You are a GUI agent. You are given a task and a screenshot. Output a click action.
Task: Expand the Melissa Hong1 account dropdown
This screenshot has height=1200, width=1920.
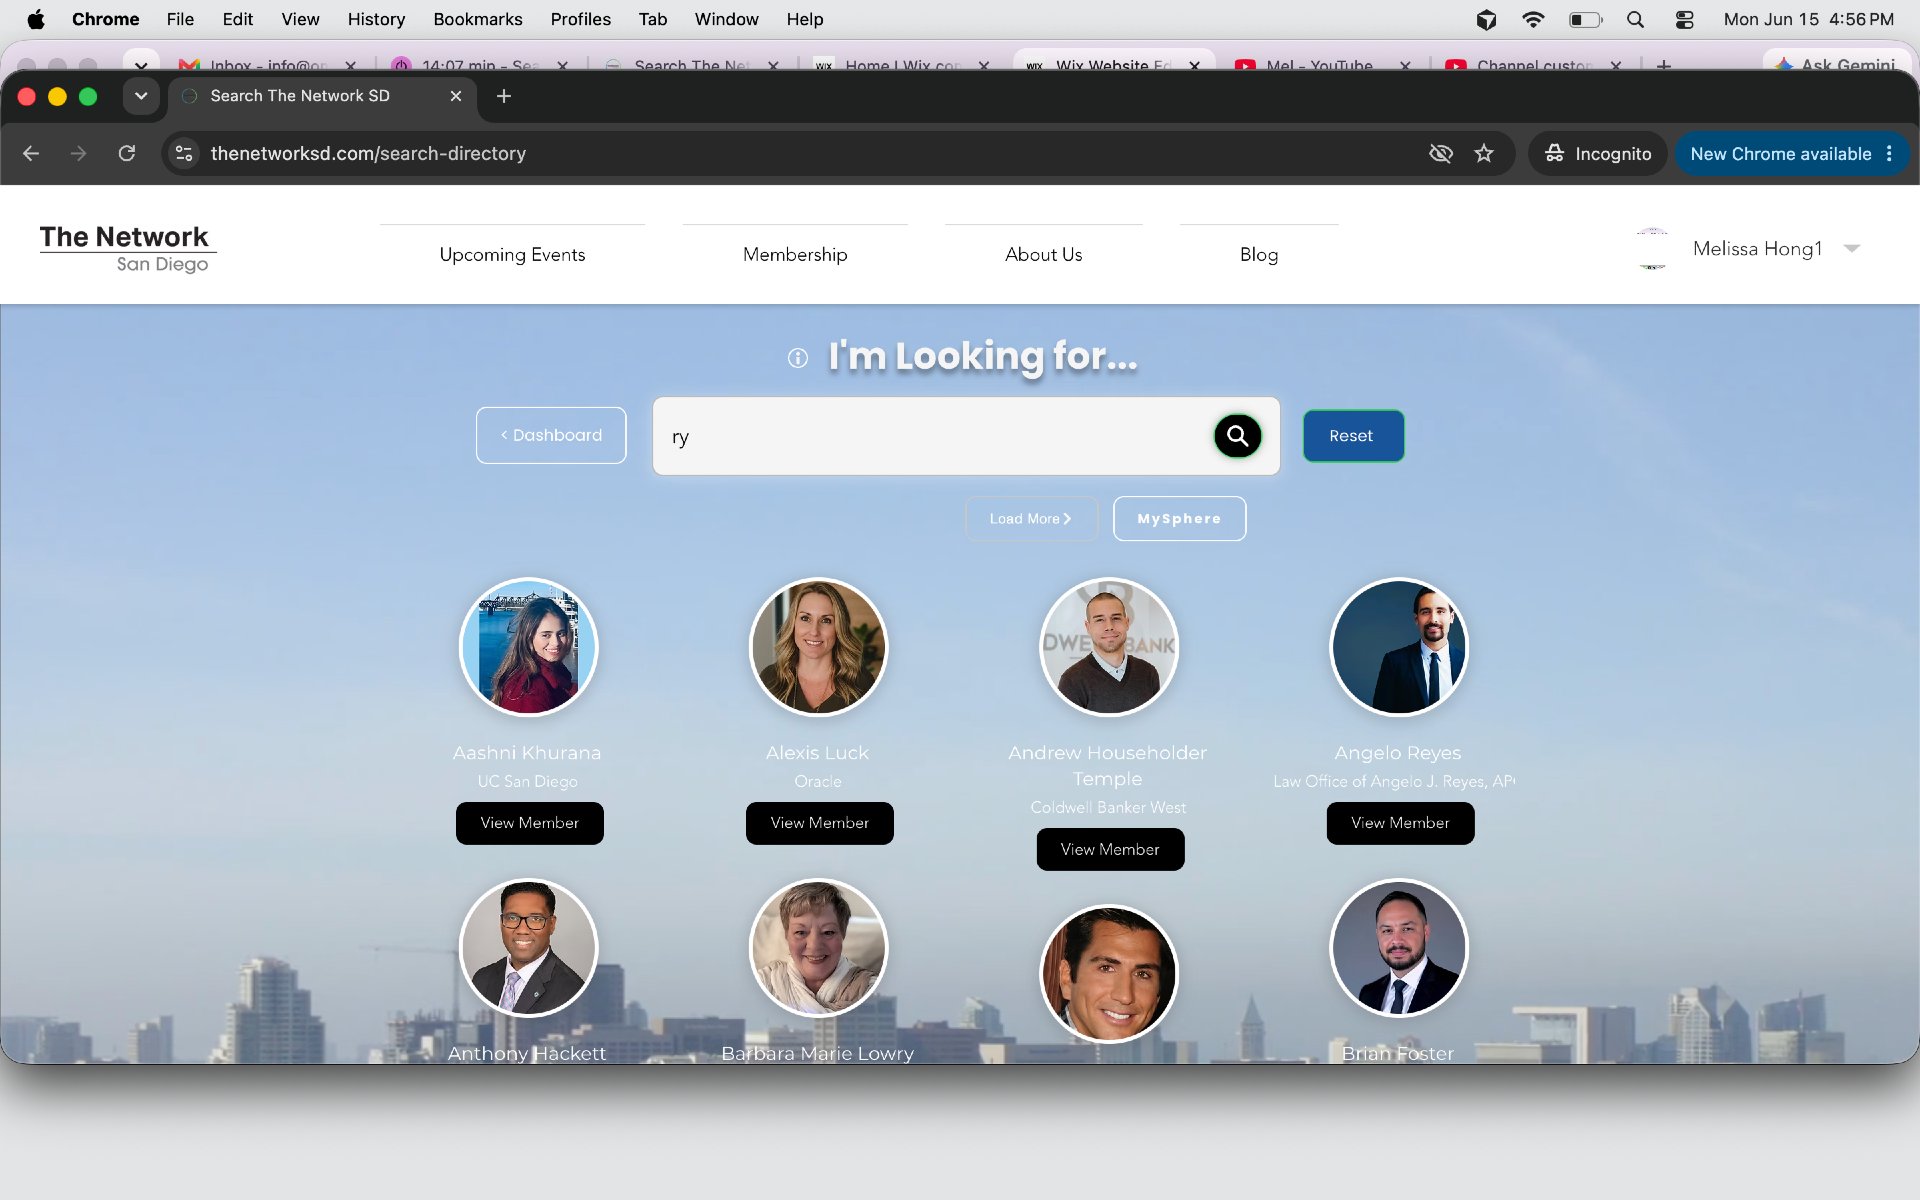click(x=1852, y=248)
